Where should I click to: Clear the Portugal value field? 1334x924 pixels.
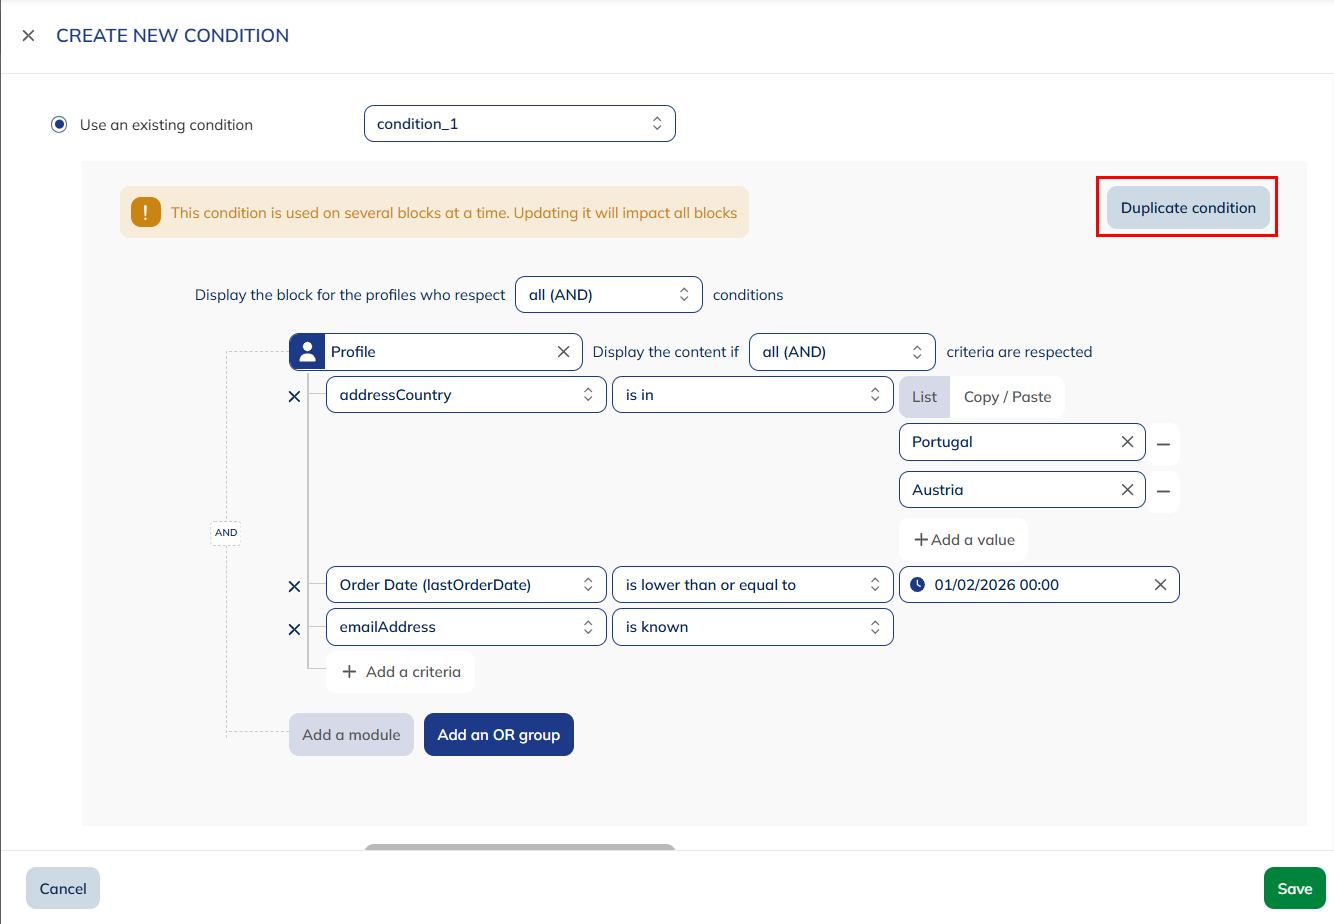tap(1127, 442)
